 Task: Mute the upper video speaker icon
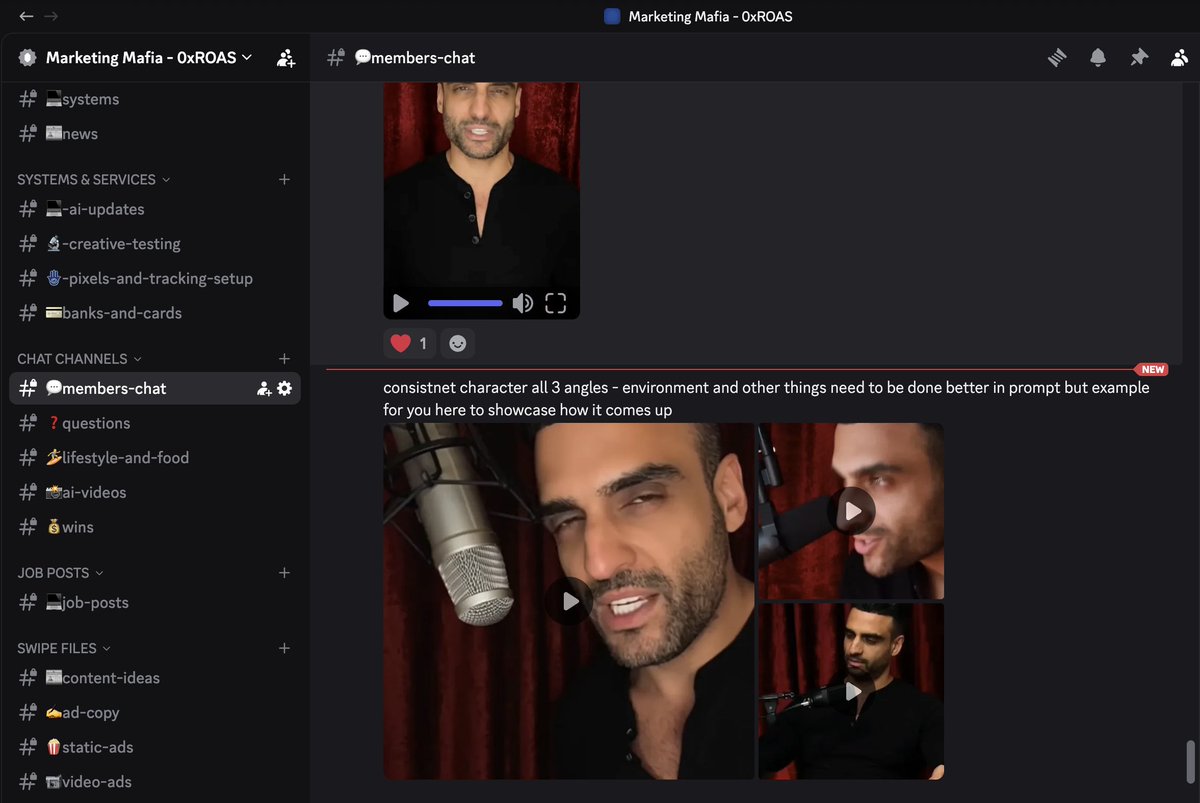522,303
